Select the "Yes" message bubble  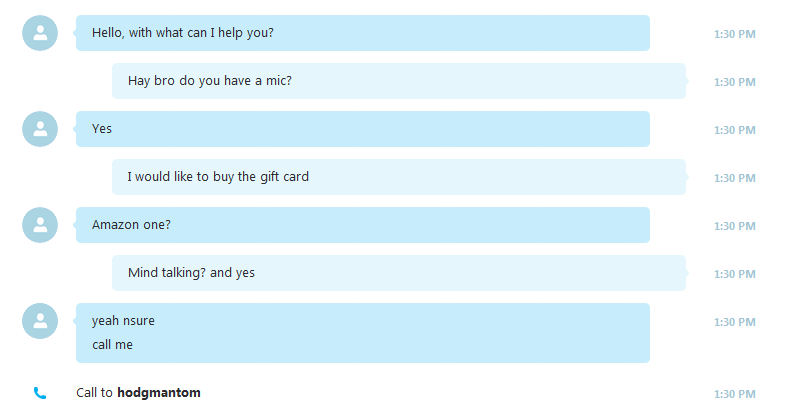point(363,129)
